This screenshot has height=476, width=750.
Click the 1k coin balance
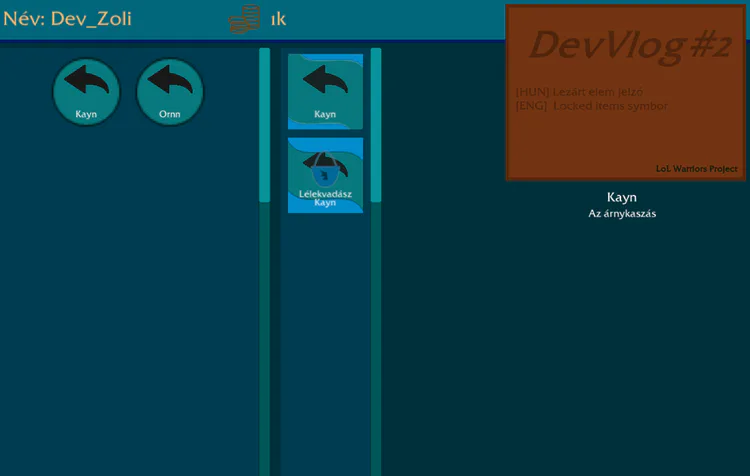coord(278,20)
